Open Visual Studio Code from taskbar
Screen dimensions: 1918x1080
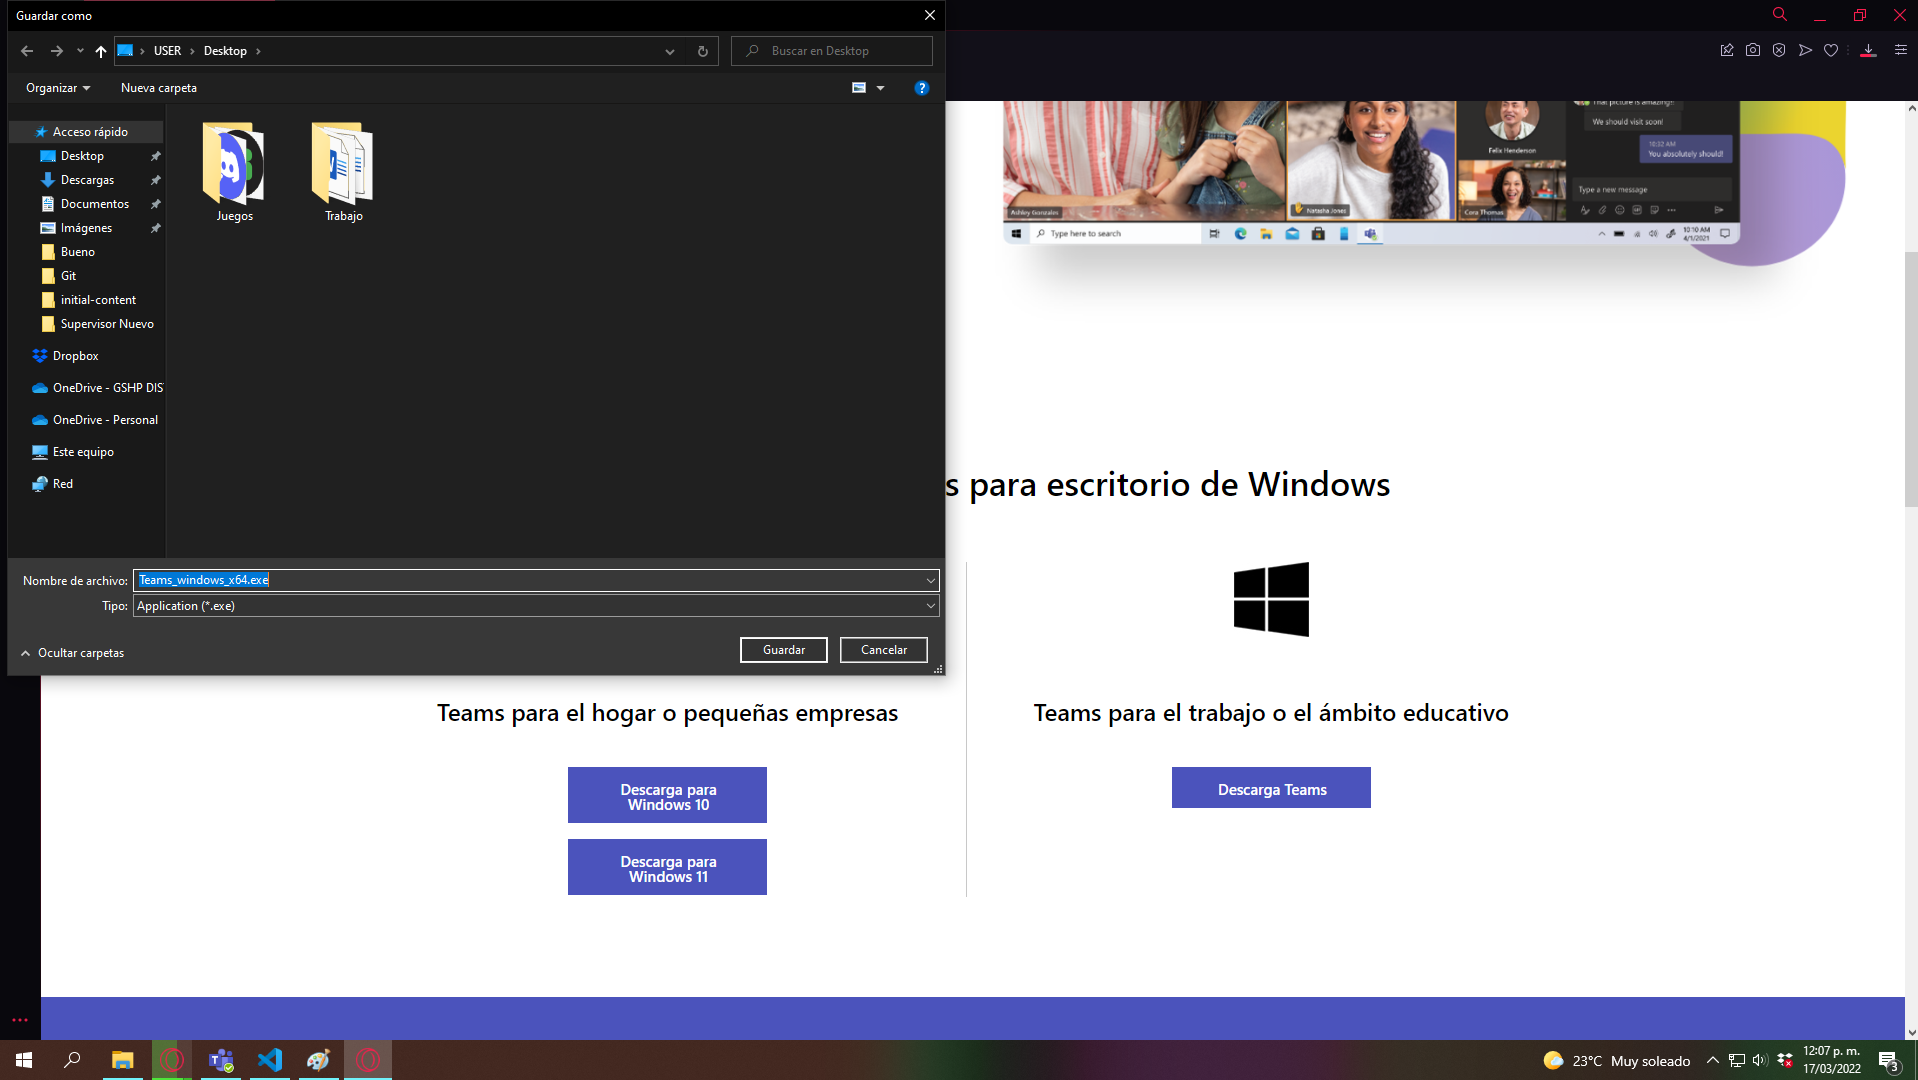270,1060
